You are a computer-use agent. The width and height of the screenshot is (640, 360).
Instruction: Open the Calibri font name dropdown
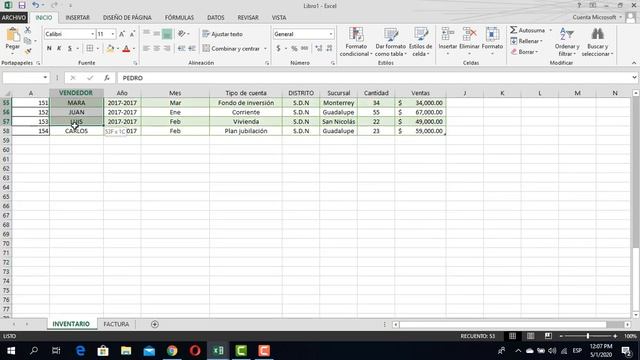pyautogui.click(x=92, y=34)
